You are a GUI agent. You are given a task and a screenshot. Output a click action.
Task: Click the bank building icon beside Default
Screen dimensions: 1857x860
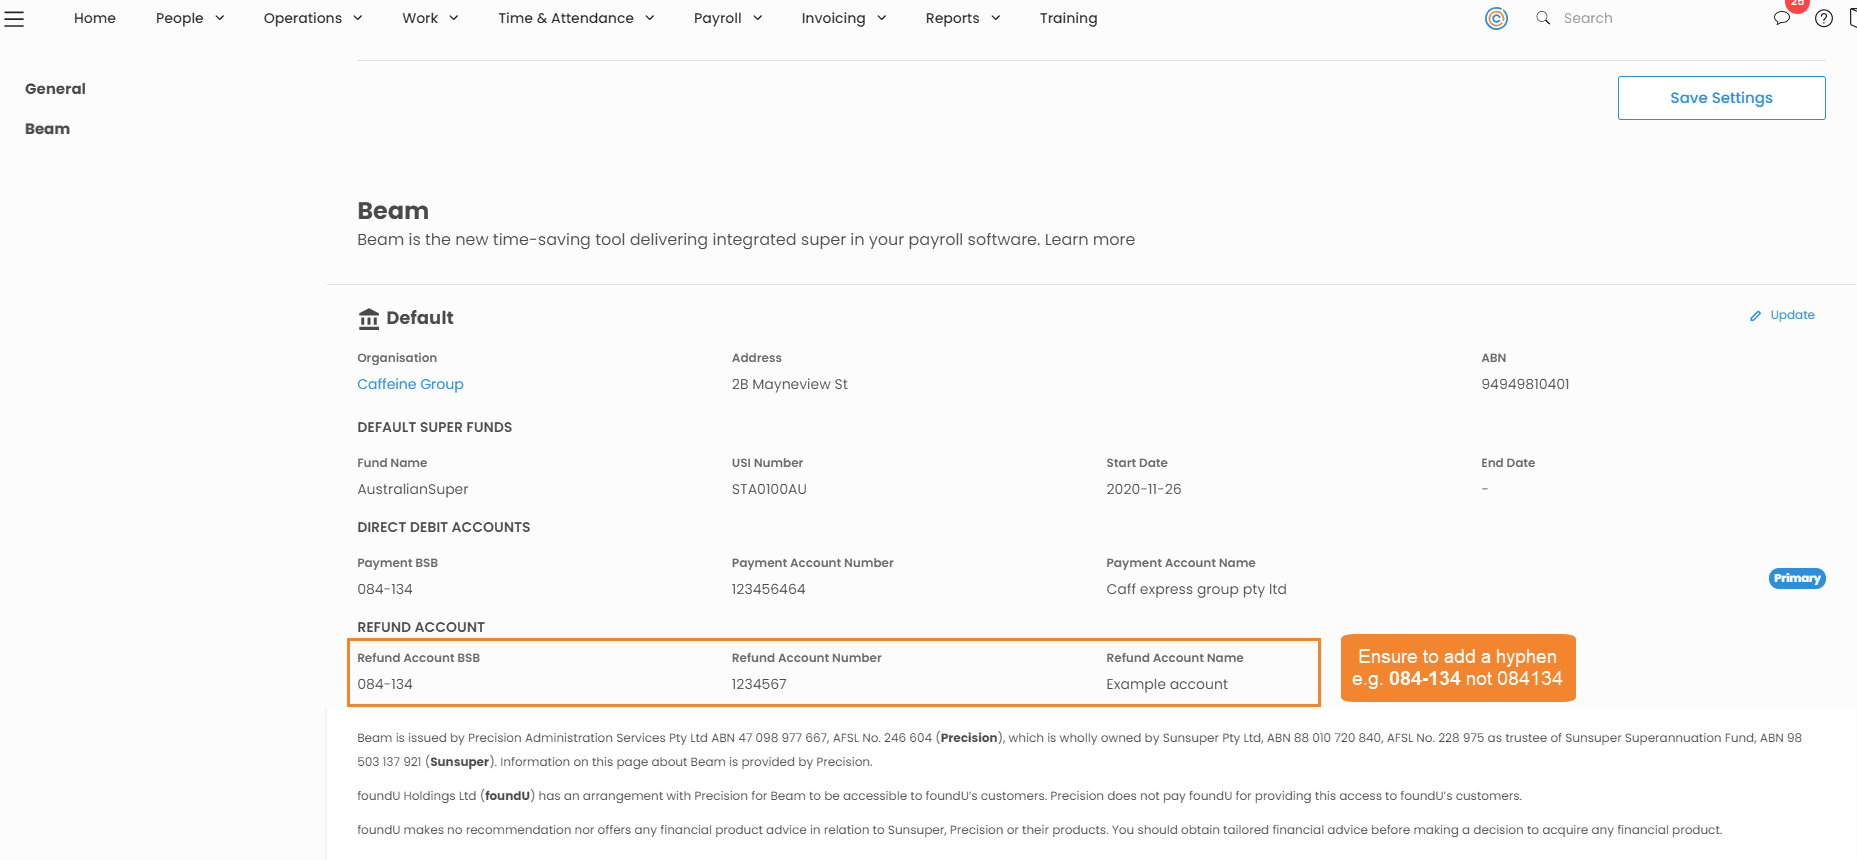click(369, 319)
